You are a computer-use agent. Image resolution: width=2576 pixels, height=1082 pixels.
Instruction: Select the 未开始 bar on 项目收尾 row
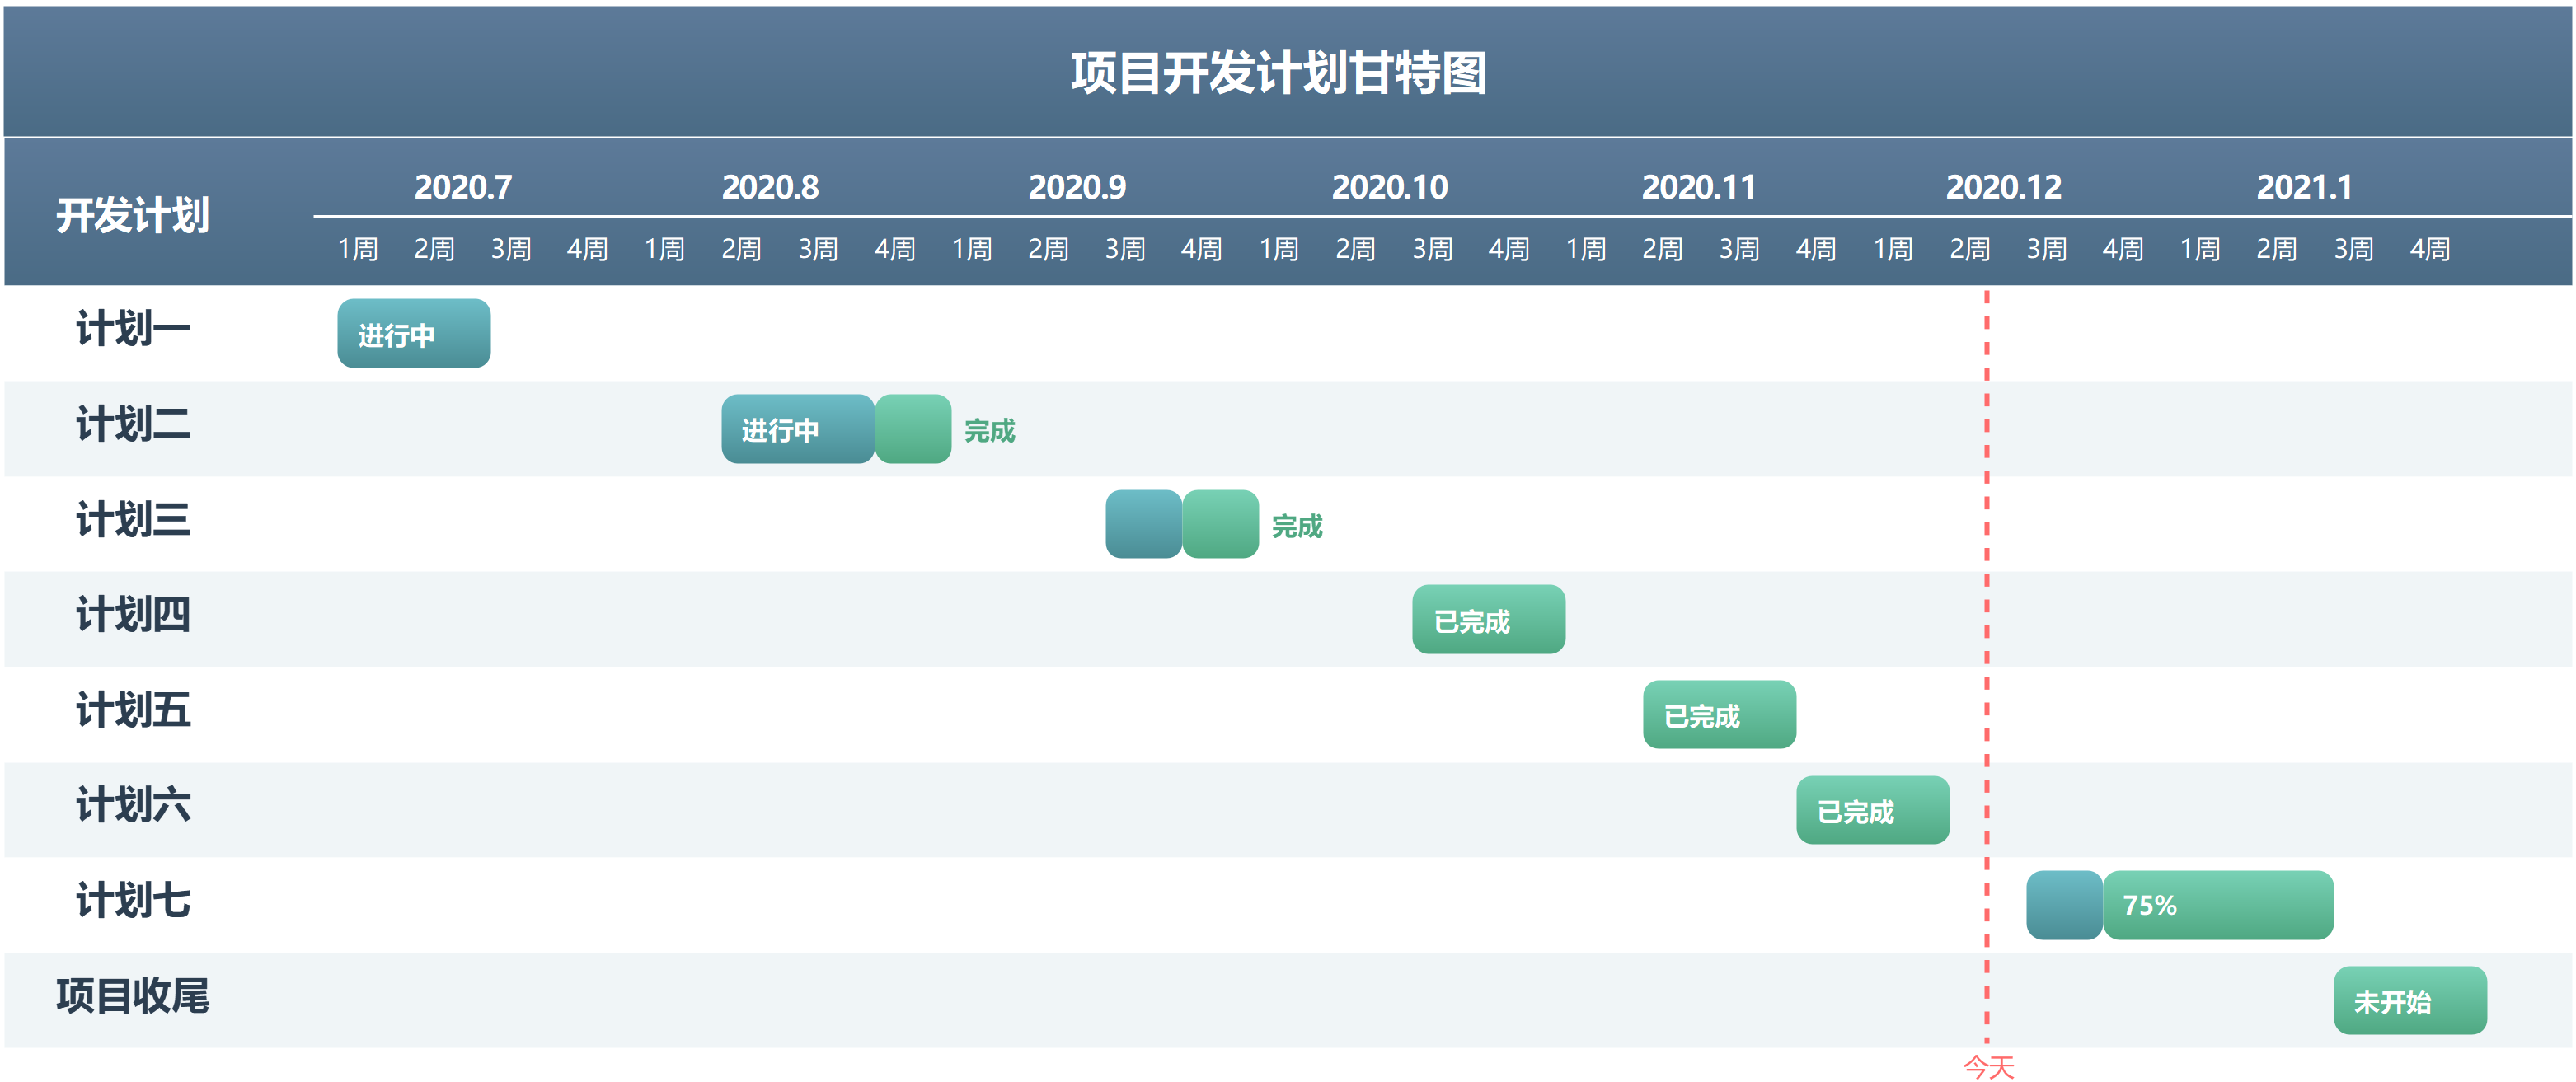coord(2410,1000)
